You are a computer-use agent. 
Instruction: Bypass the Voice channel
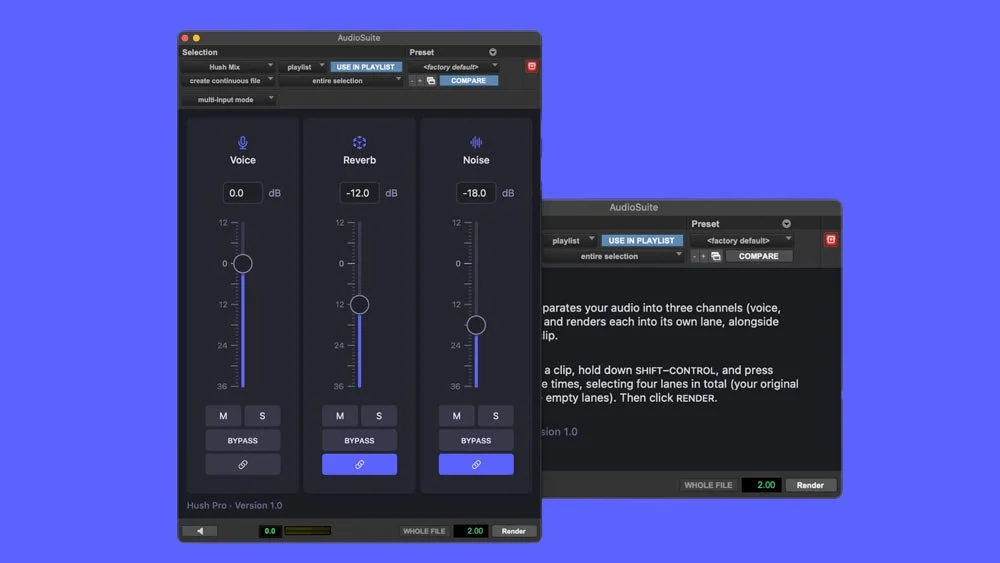pos(242,441)
